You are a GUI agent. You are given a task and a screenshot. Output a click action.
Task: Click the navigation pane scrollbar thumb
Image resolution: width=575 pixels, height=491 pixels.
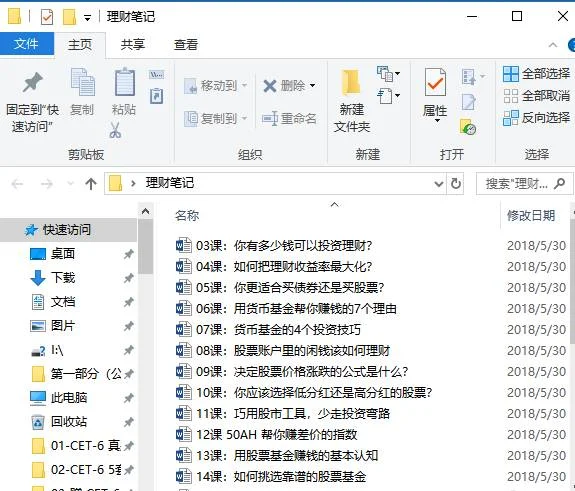146,246
